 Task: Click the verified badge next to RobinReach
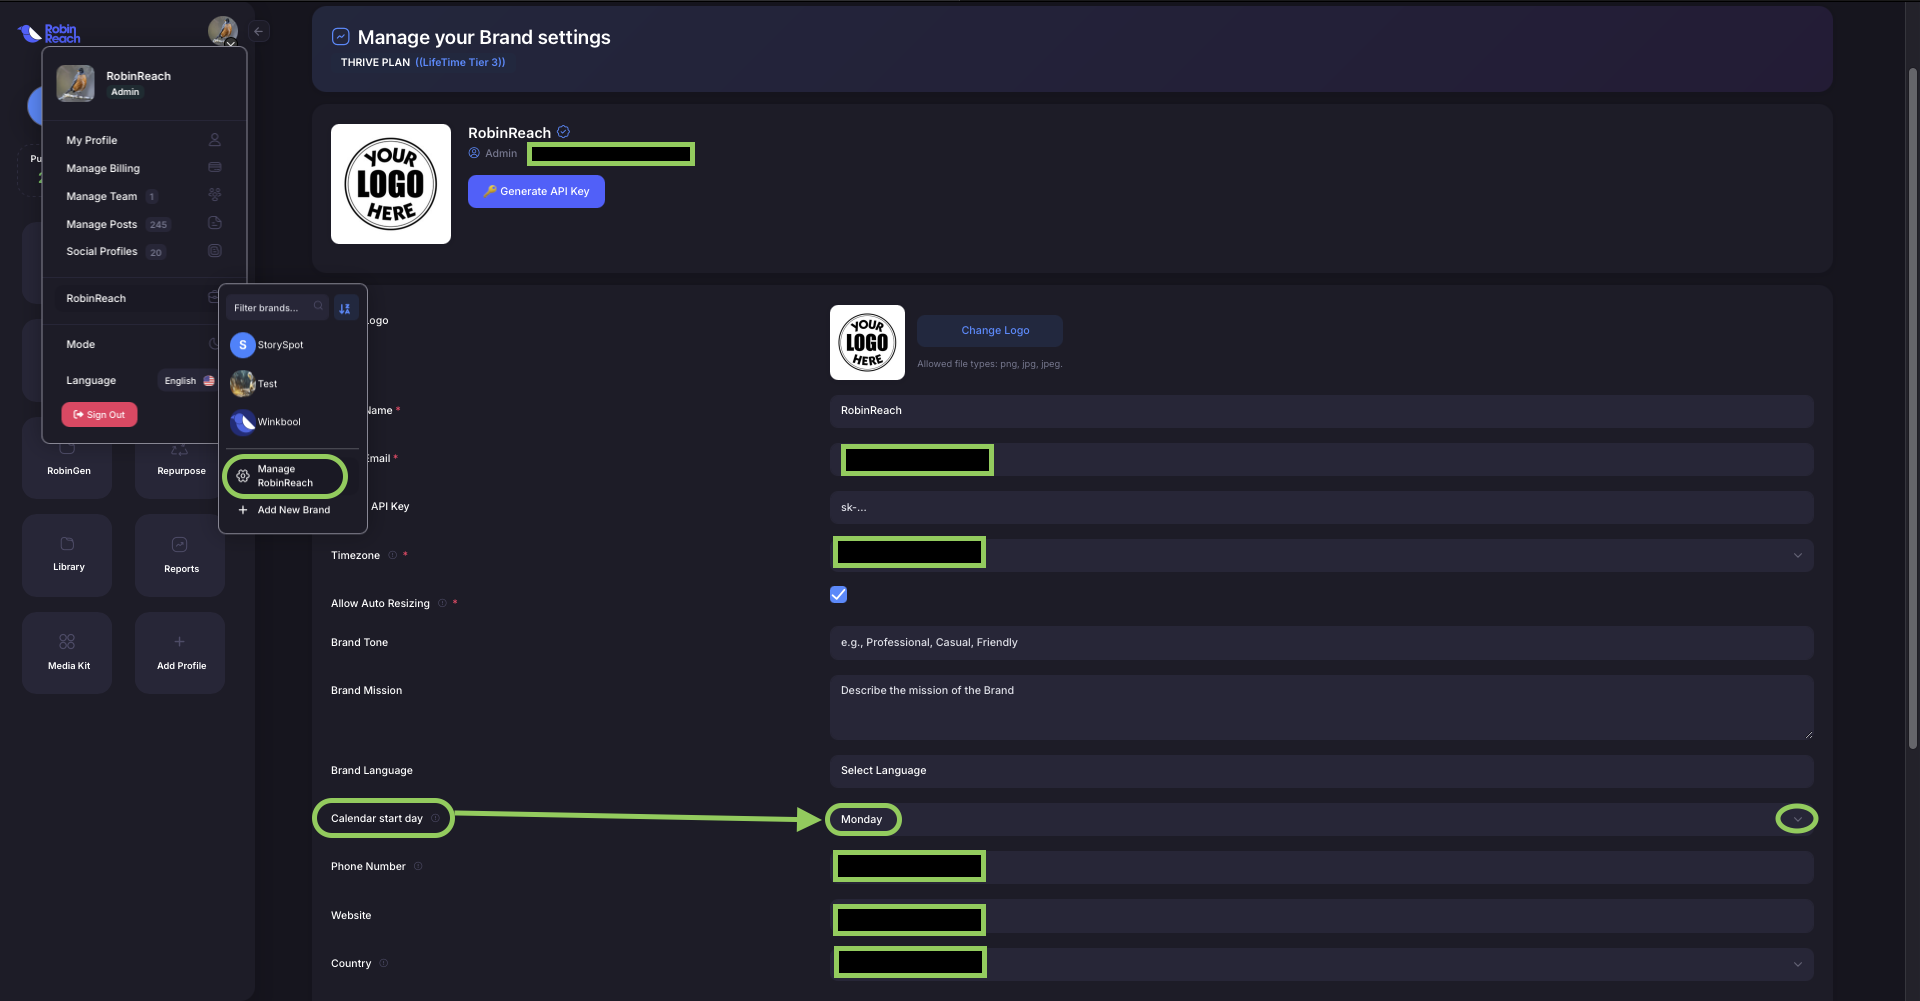coord(564,132)
